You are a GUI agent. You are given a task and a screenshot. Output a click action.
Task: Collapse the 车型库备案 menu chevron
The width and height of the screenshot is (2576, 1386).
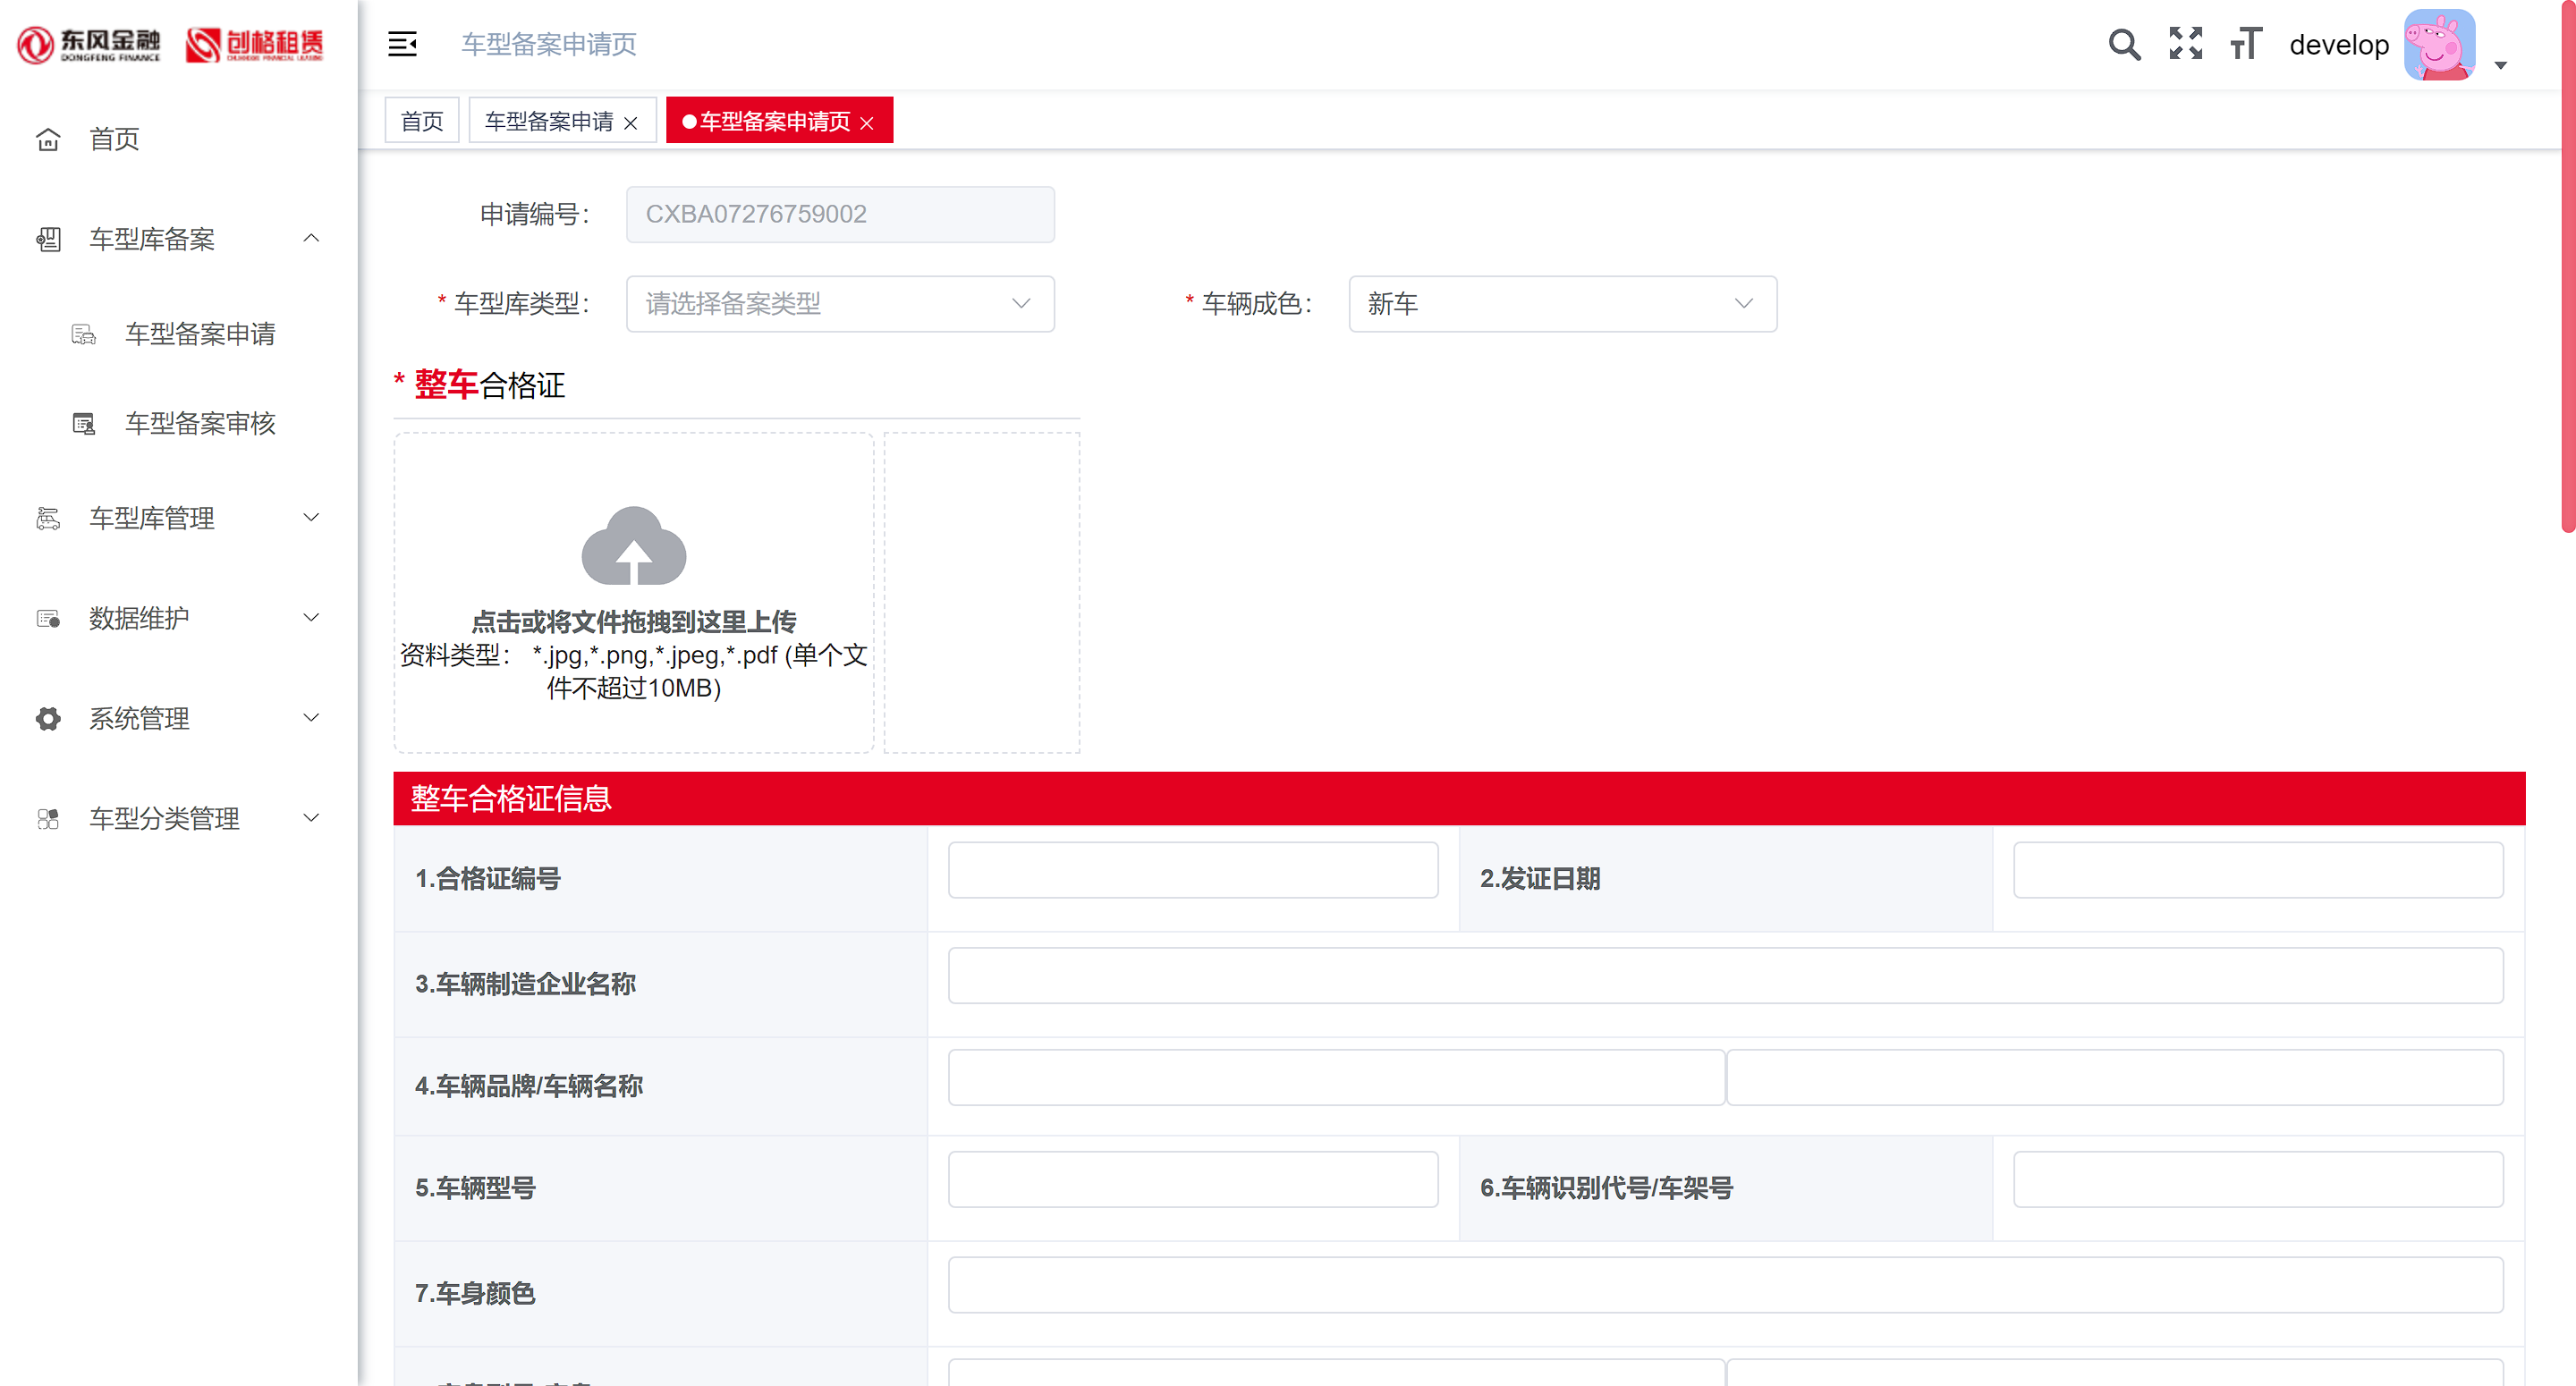pos(311,238)
